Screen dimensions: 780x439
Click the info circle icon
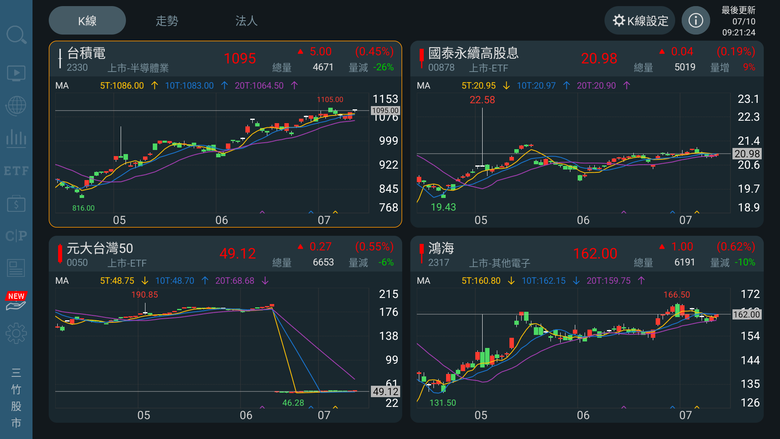[695, 20]
